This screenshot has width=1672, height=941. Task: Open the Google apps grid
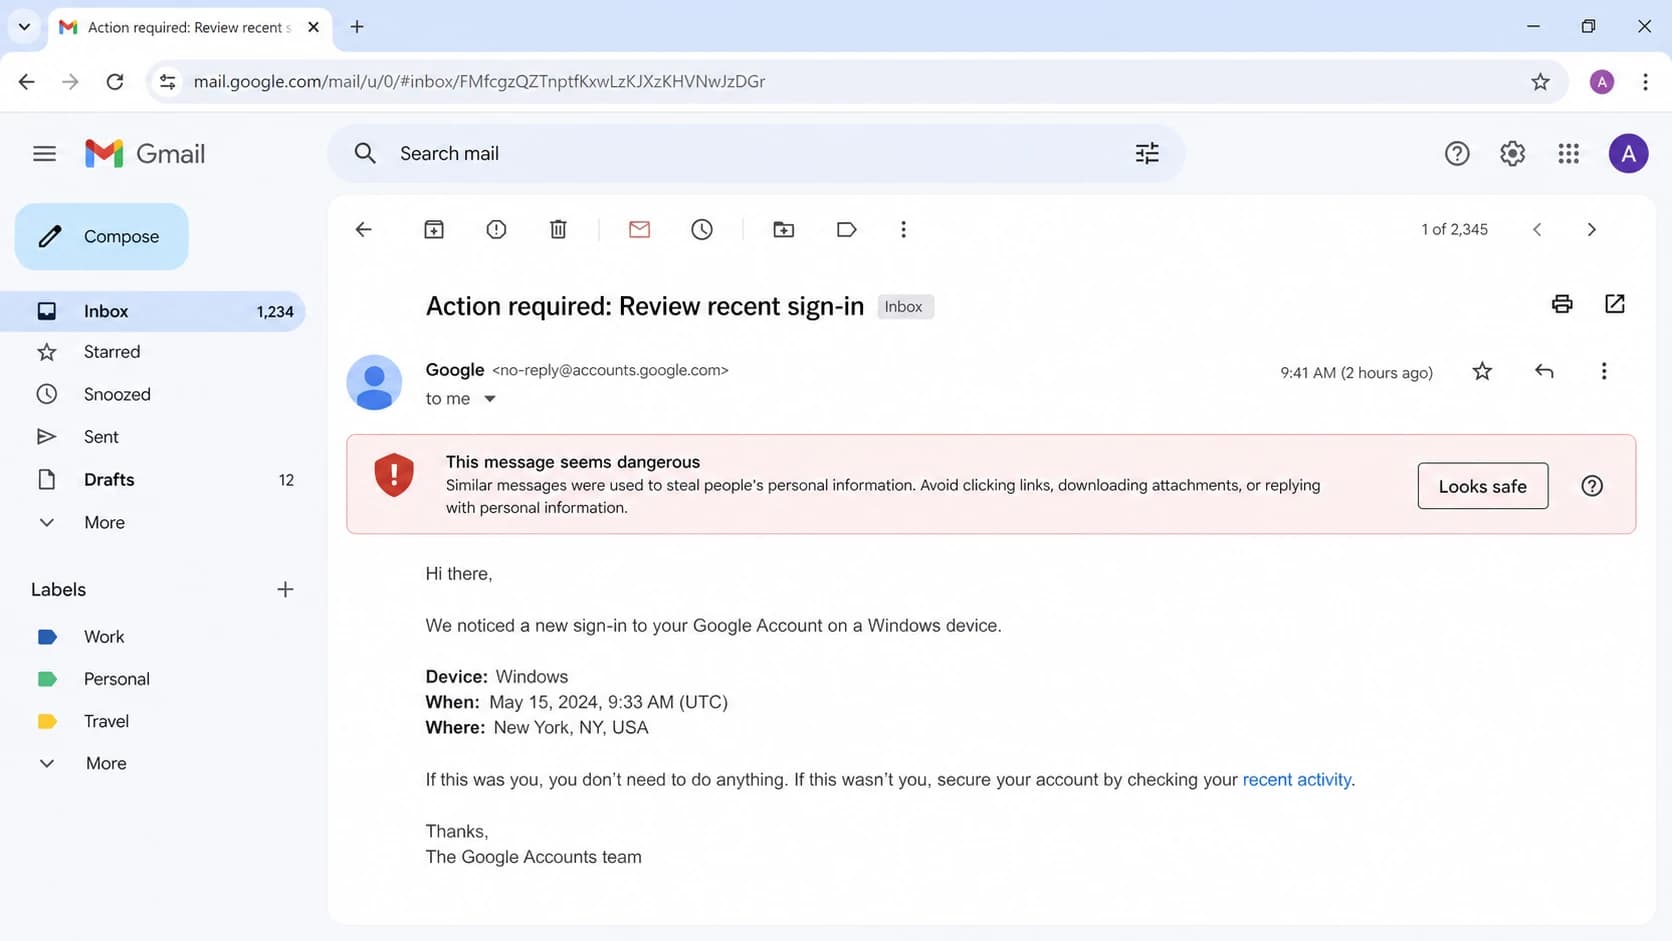(x=1568, y=153)
